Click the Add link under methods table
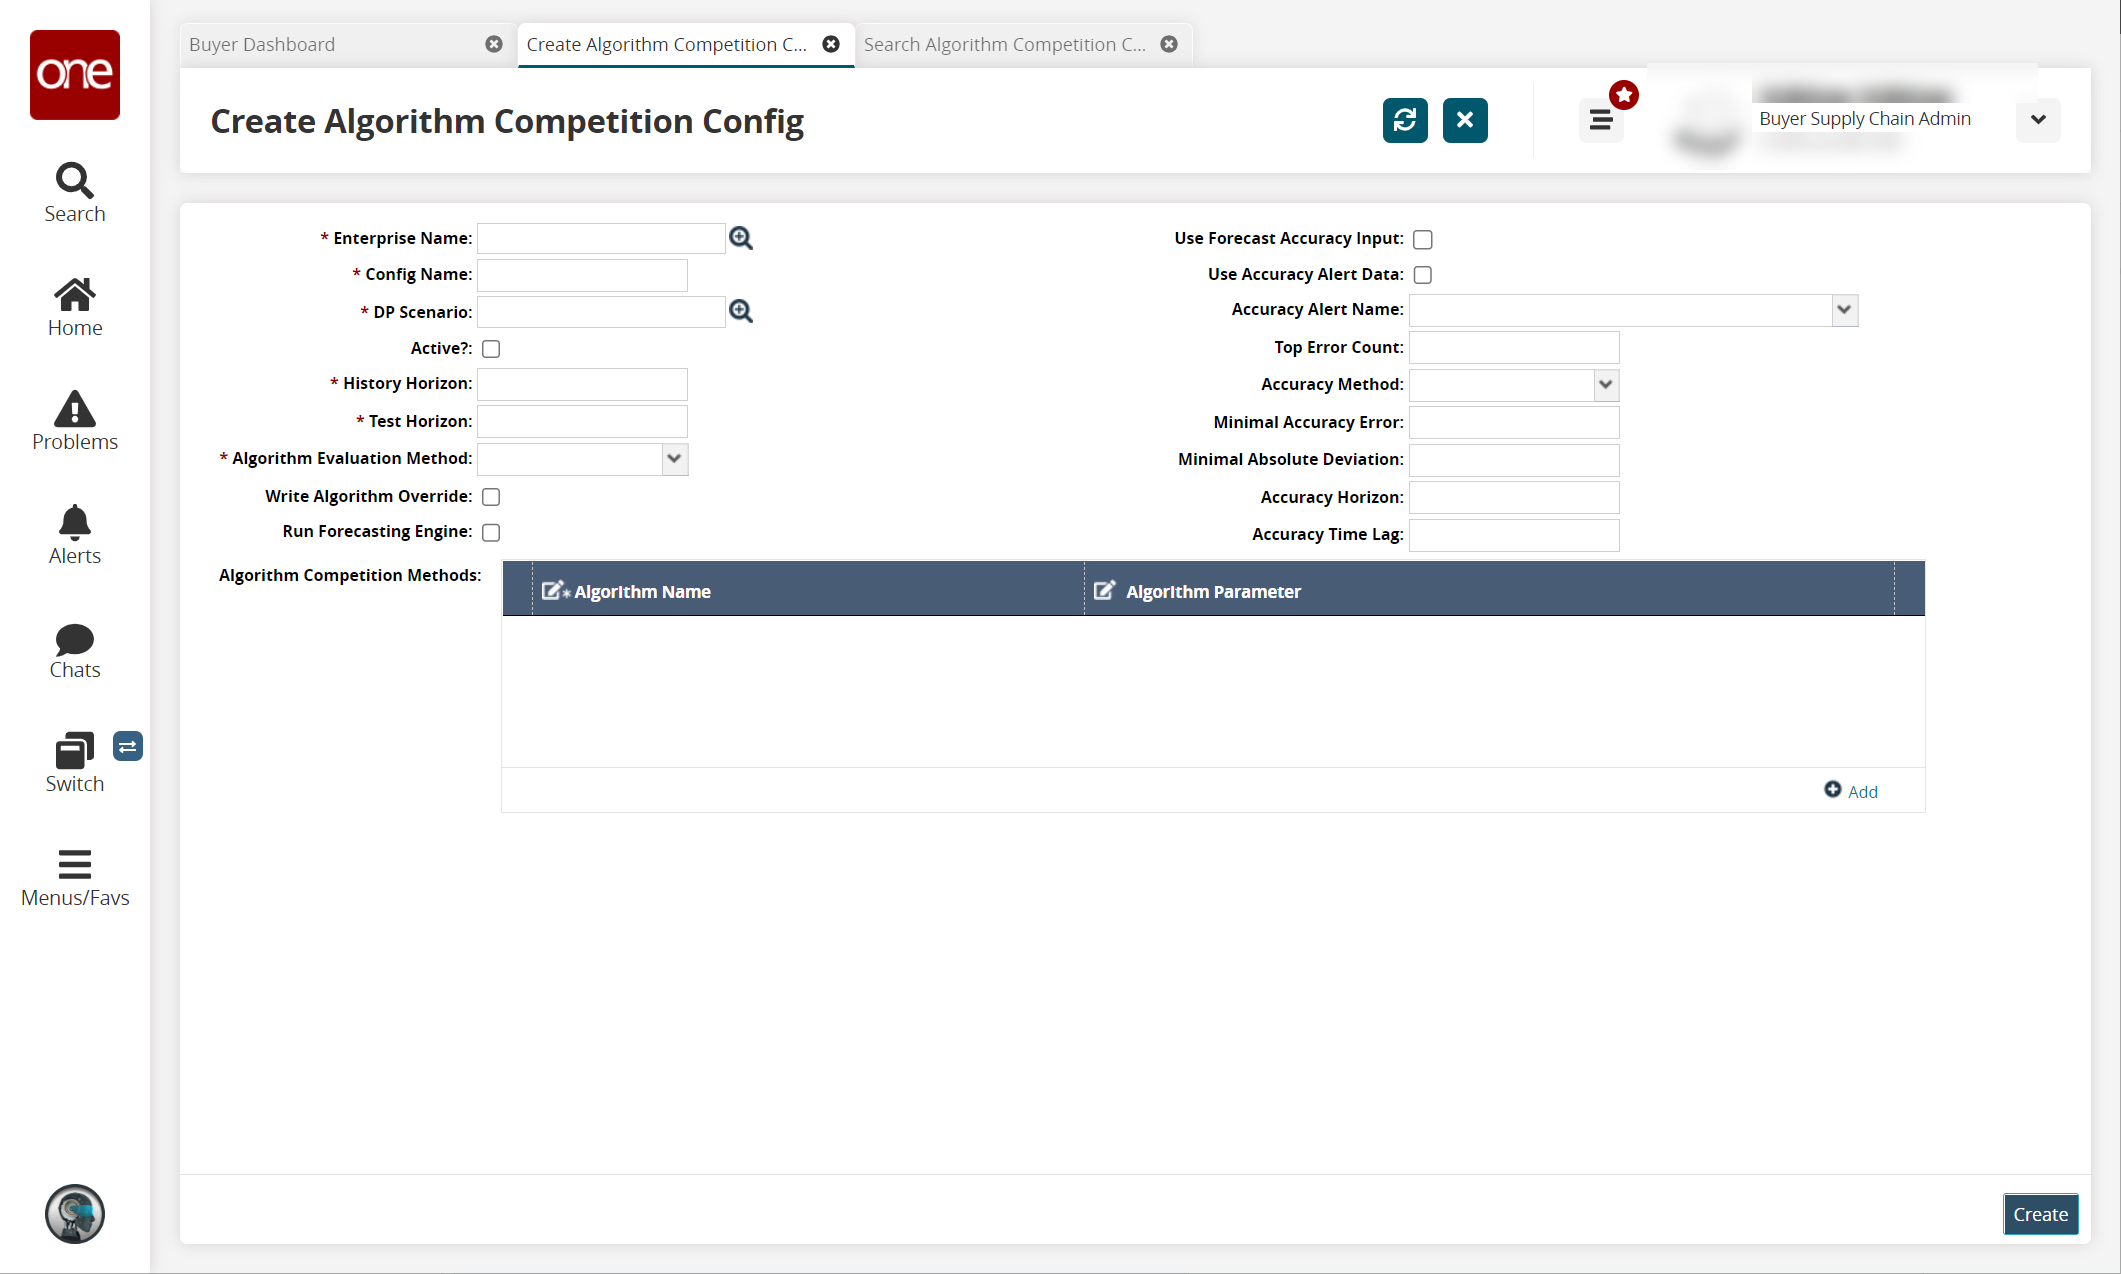The width and height of the screenshot is (2121, 1274). 1851,791
